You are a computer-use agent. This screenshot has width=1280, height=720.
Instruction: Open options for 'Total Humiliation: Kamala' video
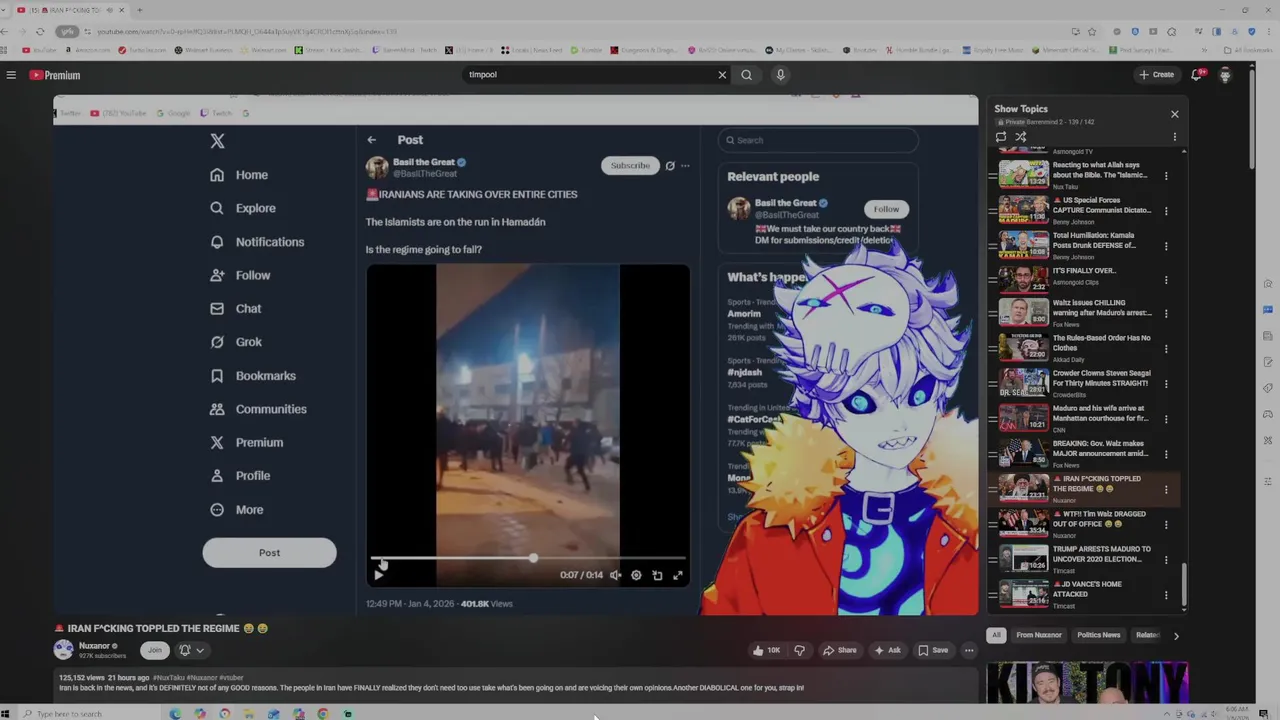tap(1166, 246)
